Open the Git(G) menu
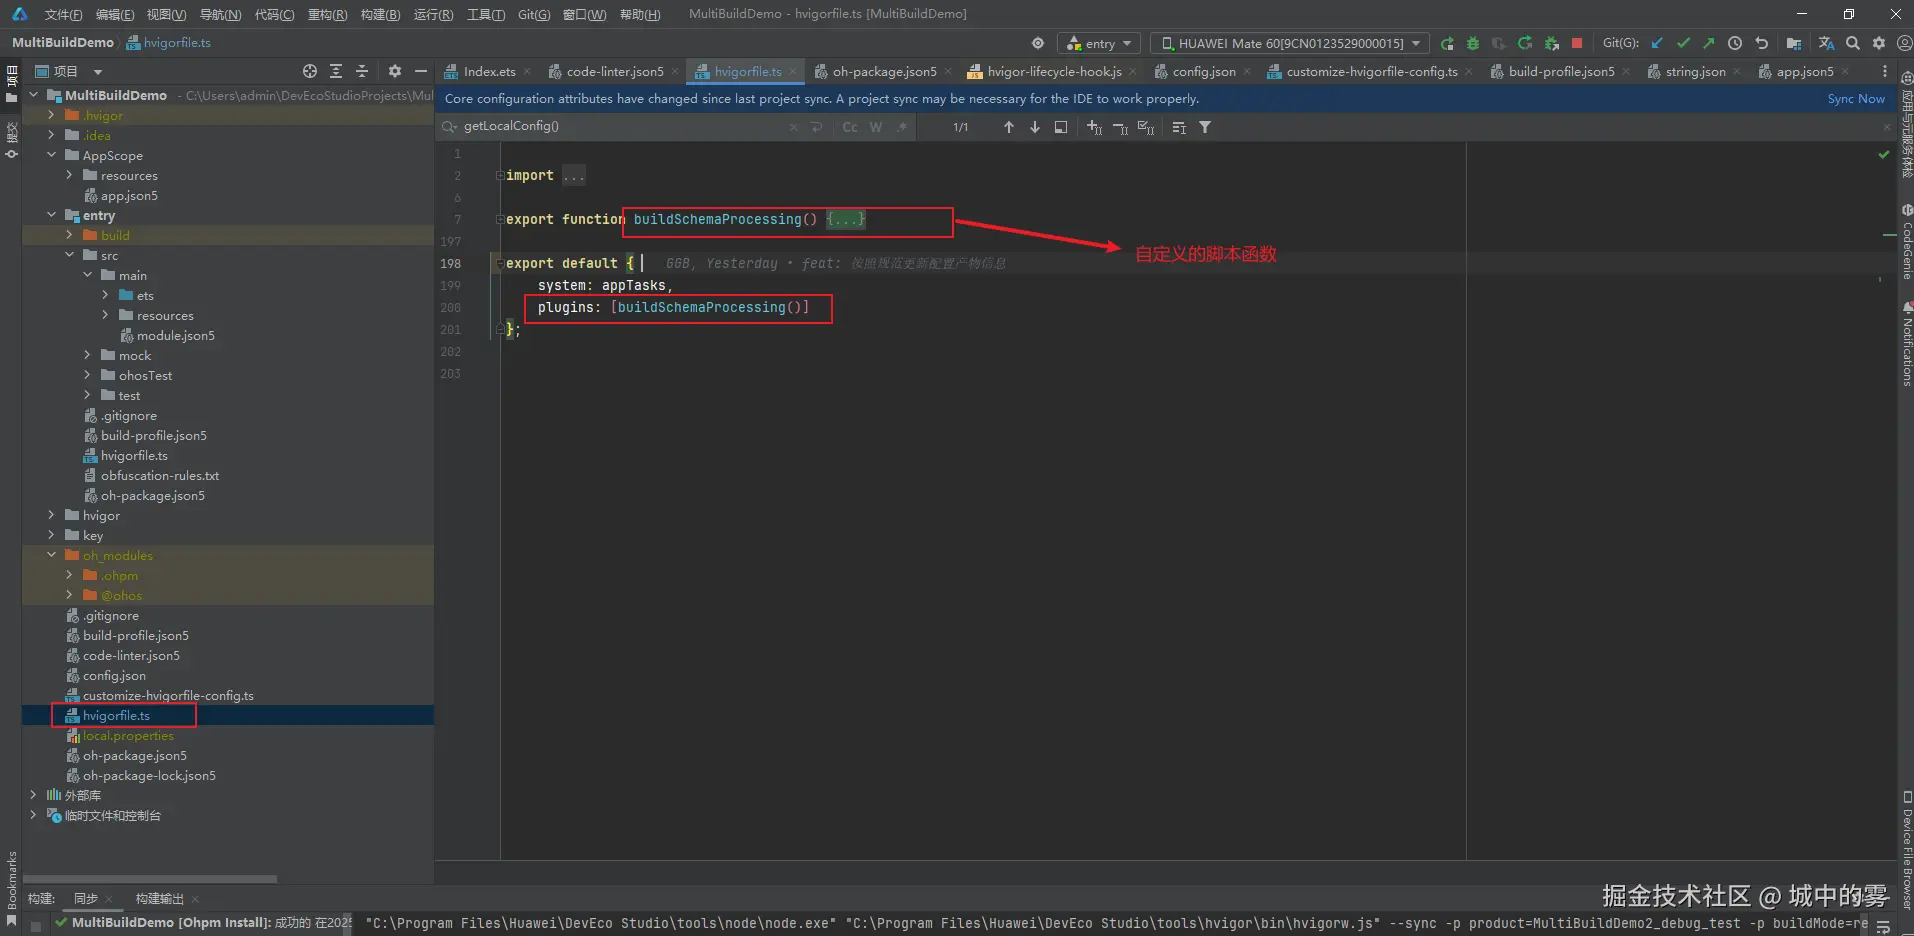Screen dimensions: 1914x936 point(534,14)
